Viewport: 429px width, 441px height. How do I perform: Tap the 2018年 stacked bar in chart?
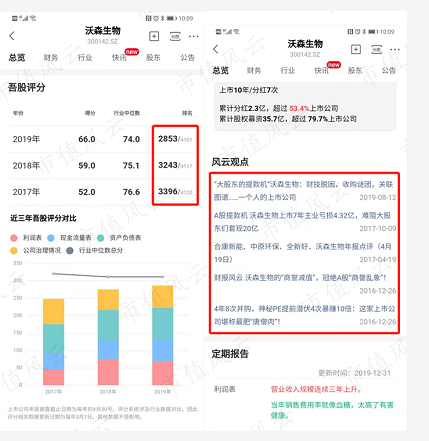108,337
